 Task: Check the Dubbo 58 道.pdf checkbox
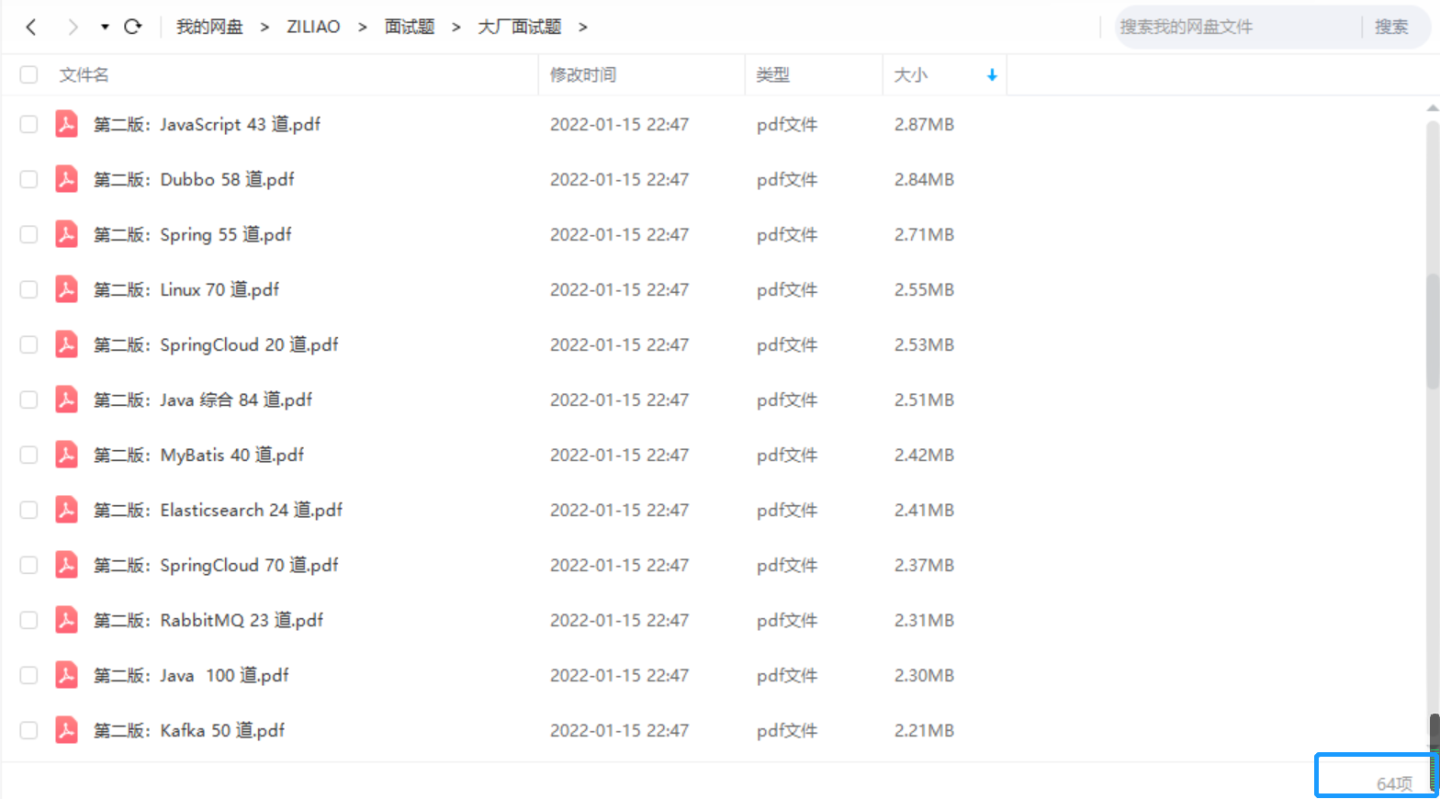tap(29, 179)
